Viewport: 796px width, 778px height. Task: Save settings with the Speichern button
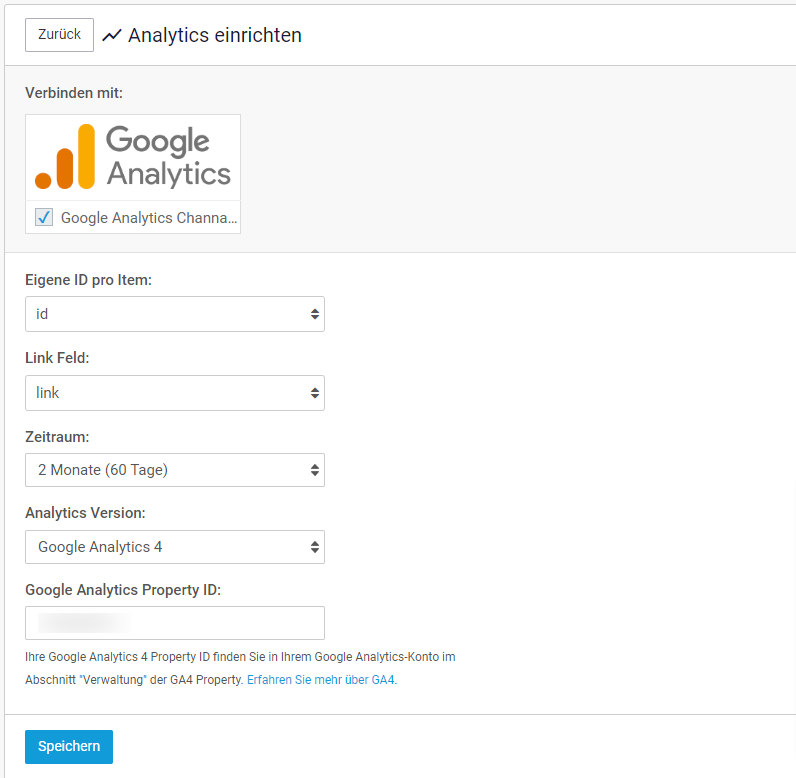coord(69,747)
